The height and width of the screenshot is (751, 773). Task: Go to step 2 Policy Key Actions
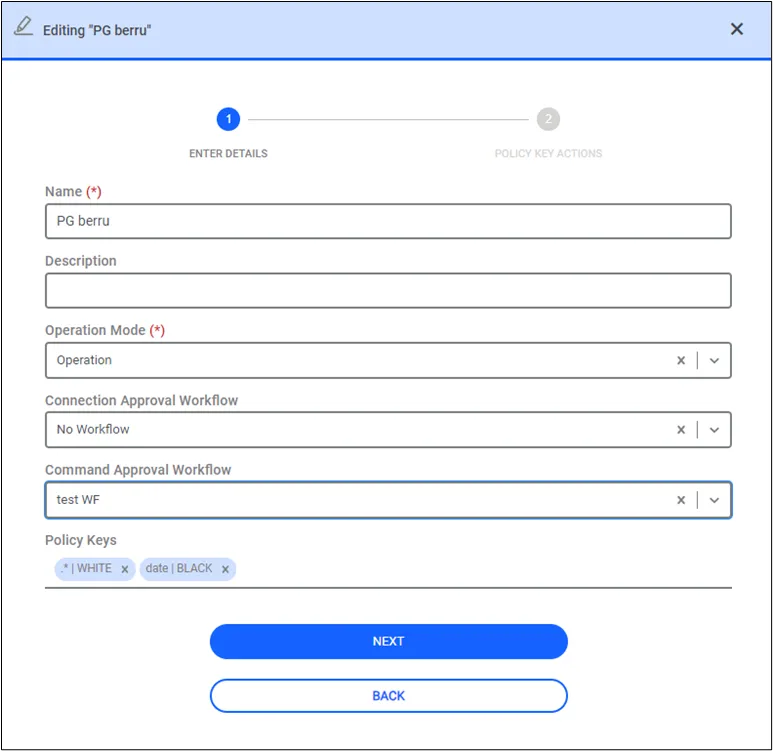tap(548, 119)
